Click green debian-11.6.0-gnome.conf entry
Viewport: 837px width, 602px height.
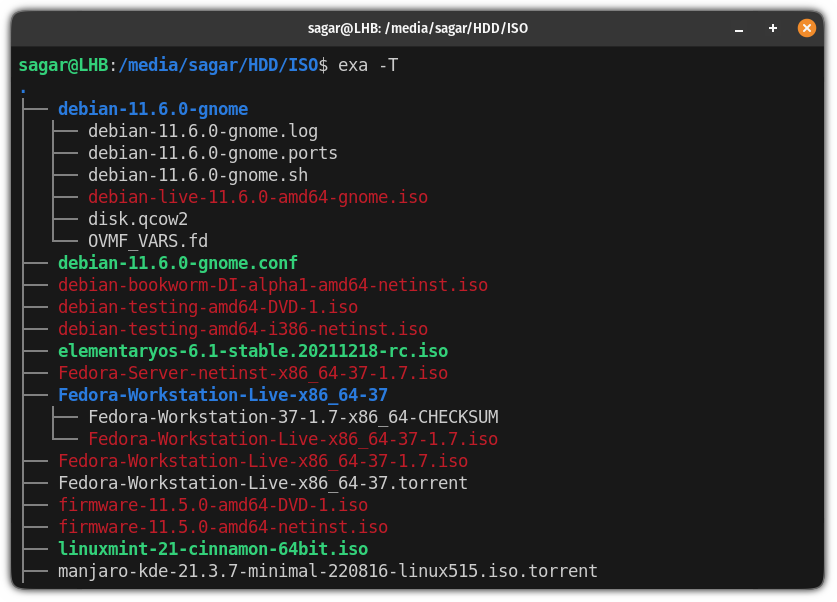click(178, 263)
